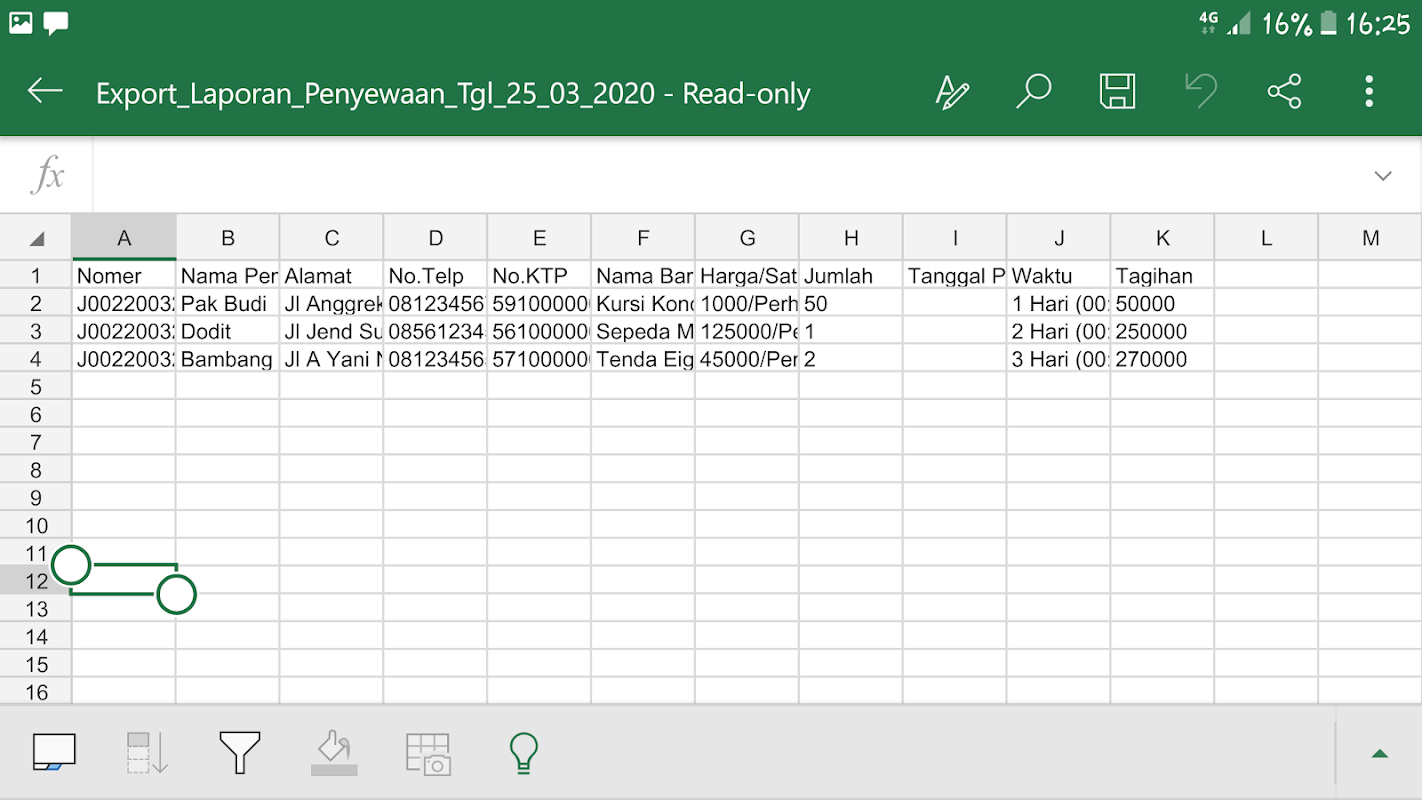The height and width of the screenshot is (800, 1422).
Task: Select the "Kursi Kono" item cell
Action: coord(643,304)
